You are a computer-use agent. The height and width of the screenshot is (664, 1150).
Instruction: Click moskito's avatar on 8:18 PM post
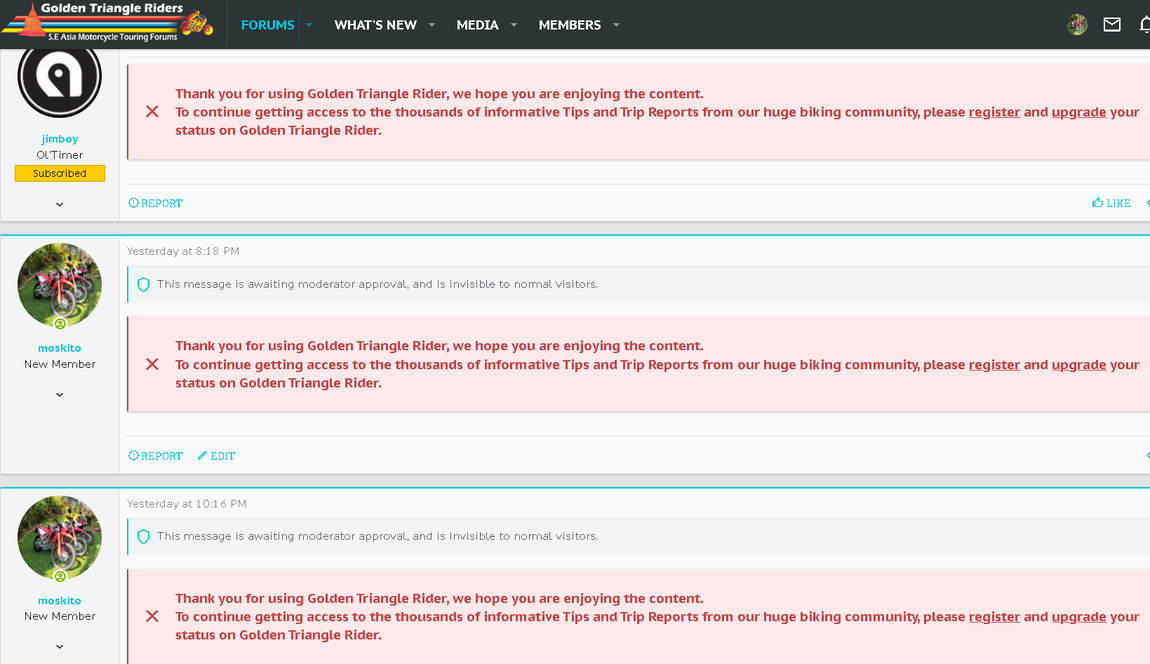click(x=60, y=284)
